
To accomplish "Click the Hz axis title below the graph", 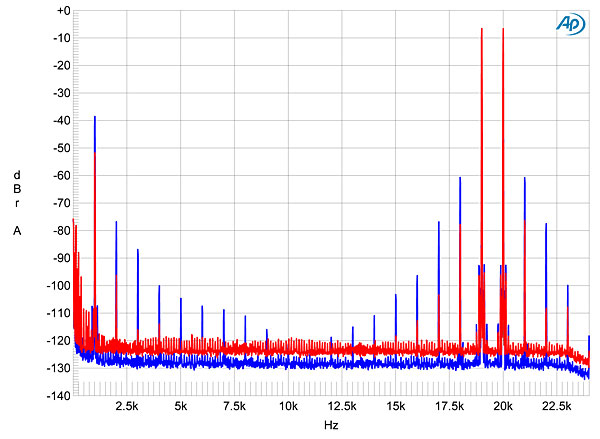I will [330, 425].
